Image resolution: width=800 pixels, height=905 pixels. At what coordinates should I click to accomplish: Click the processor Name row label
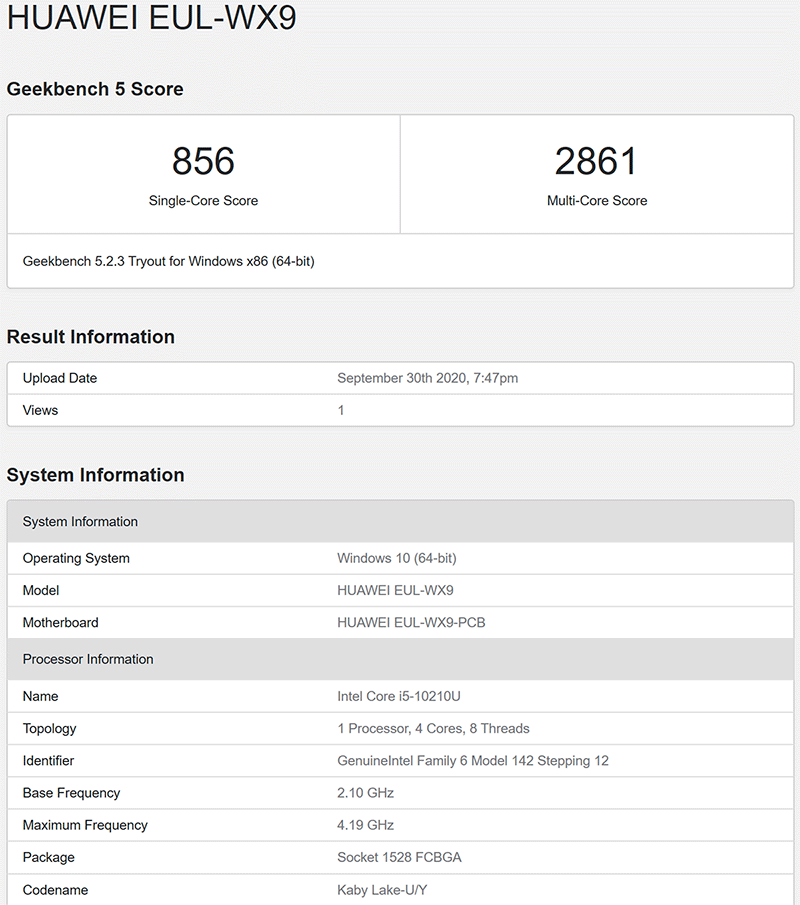pyautogui.click(x=40, y=696)
